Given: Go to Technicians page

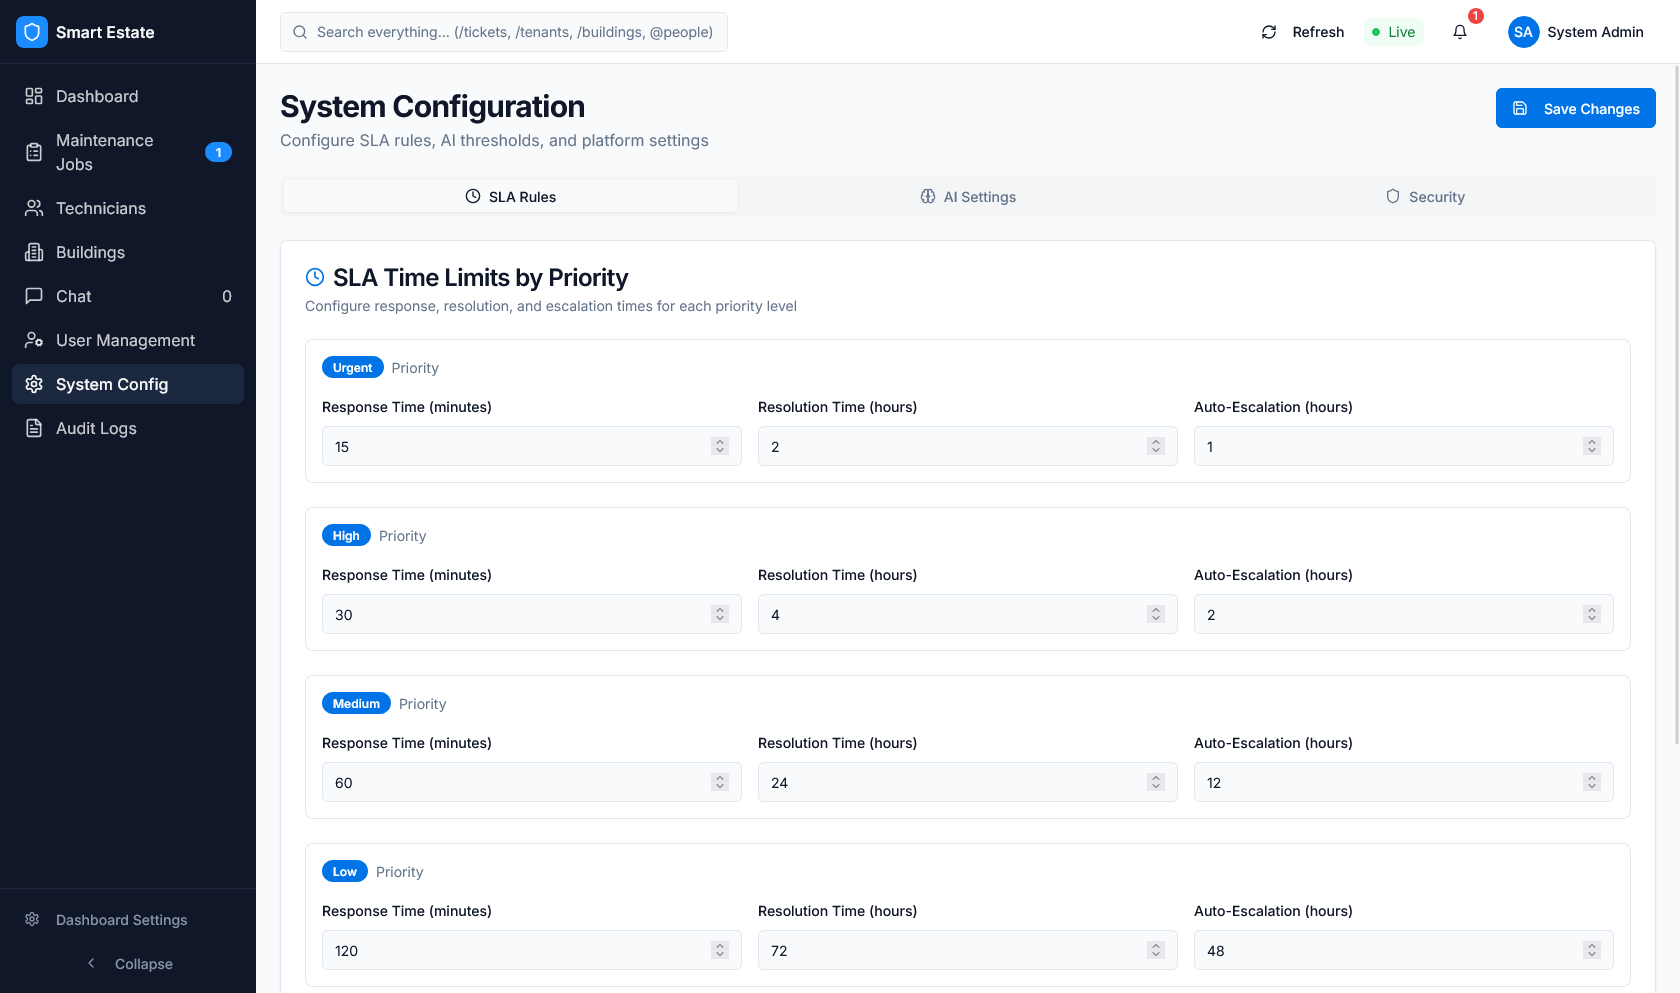Looking at the screenshot, I should (100, 208).
